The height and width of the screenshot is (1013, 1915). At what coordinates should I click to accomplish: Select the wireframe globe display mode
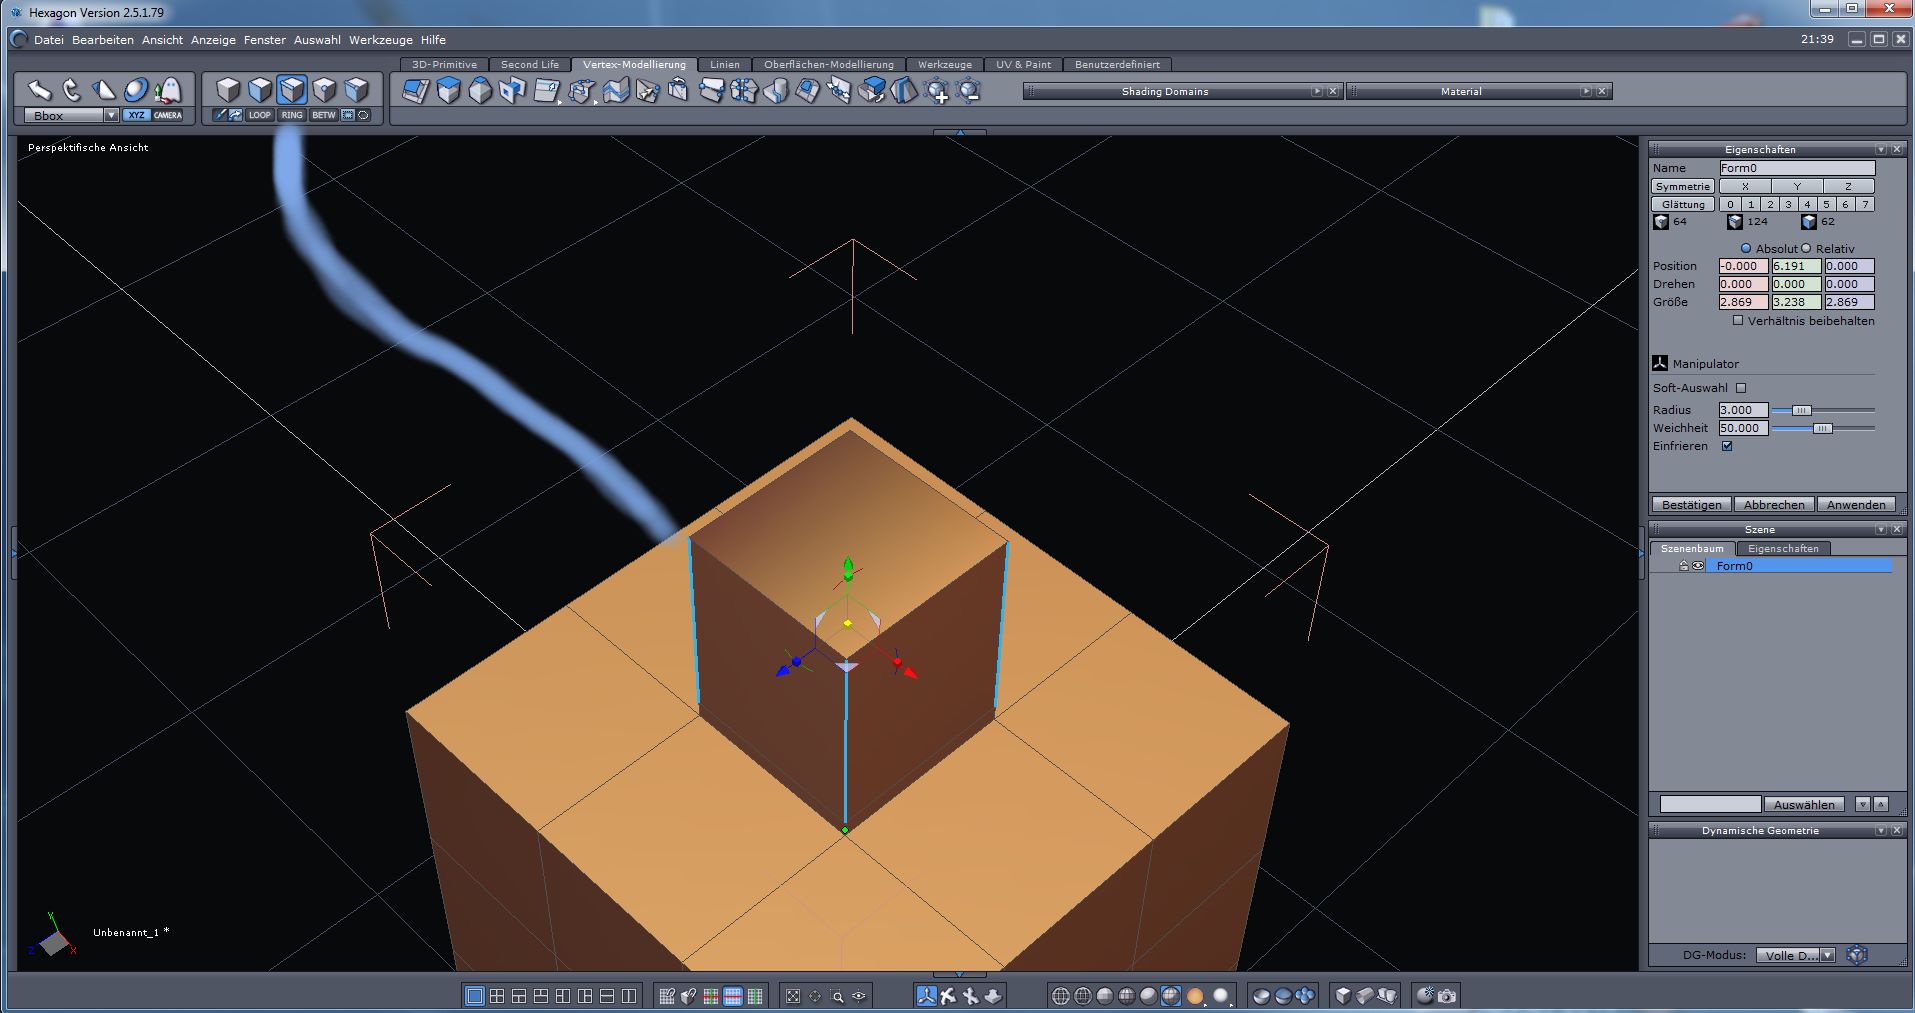1061,996
